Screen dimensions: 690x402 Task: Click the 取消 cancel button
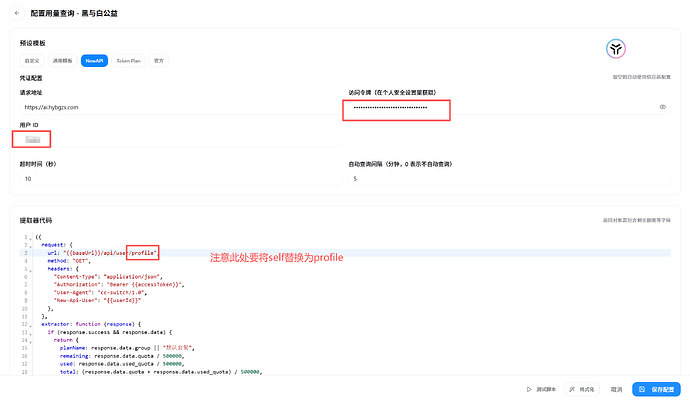coord(617,389)
